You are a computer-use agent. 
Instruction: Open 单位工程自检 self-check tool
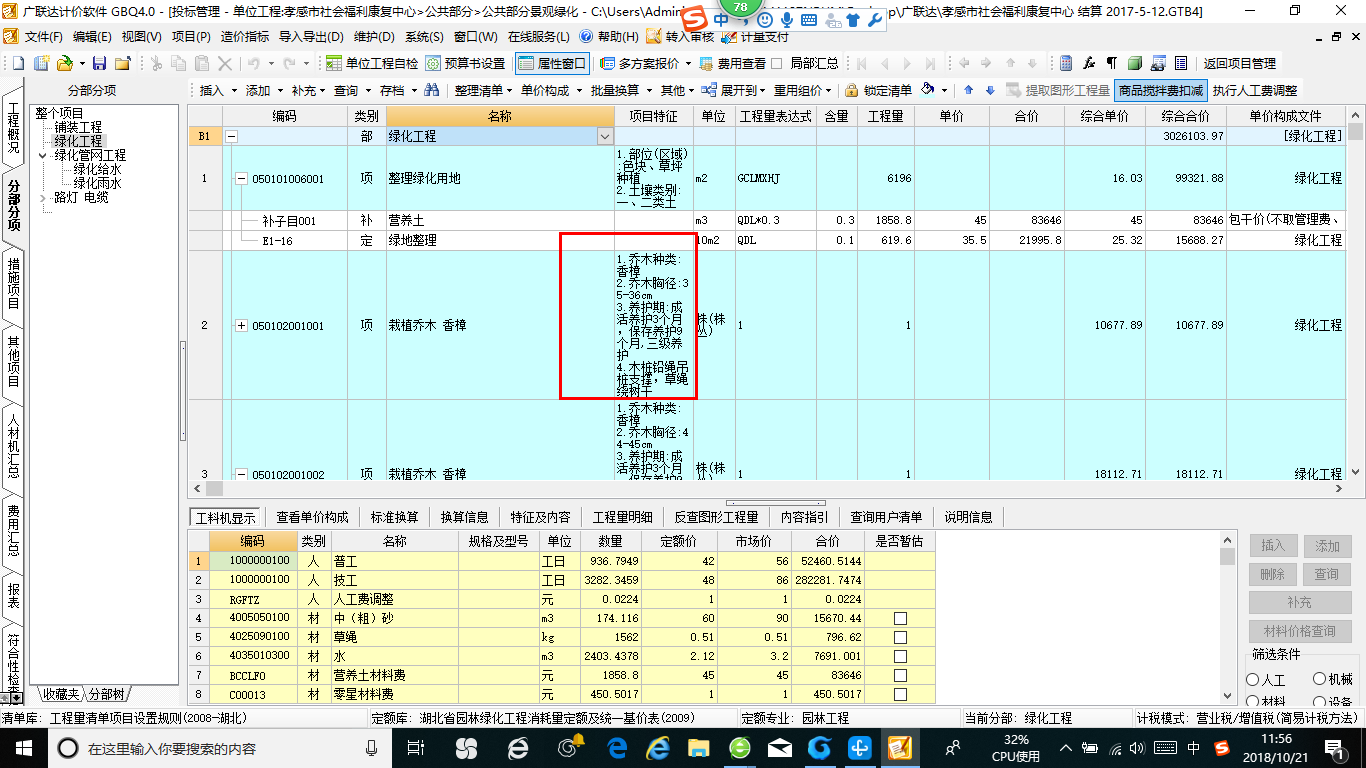pyautogui.click(x=372, y=63)
